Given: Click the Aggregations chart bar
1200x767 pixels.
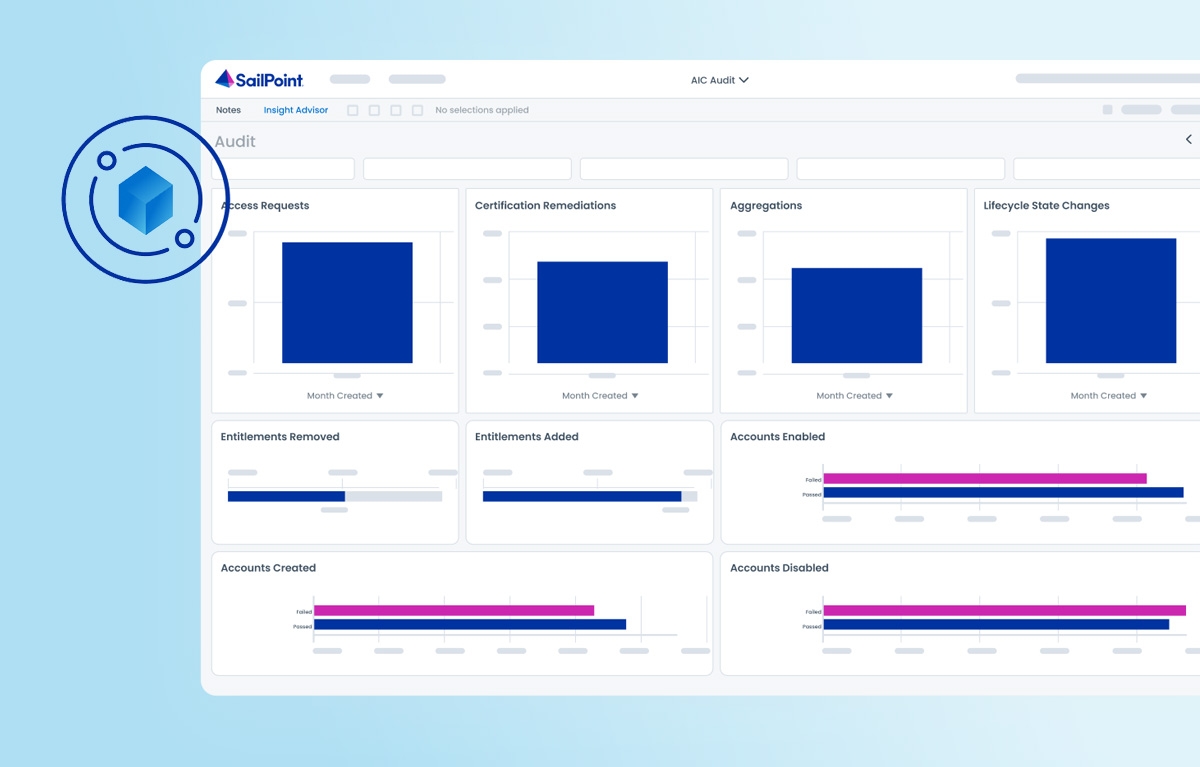Looking at the screenshot, I should tap(857, 315).
